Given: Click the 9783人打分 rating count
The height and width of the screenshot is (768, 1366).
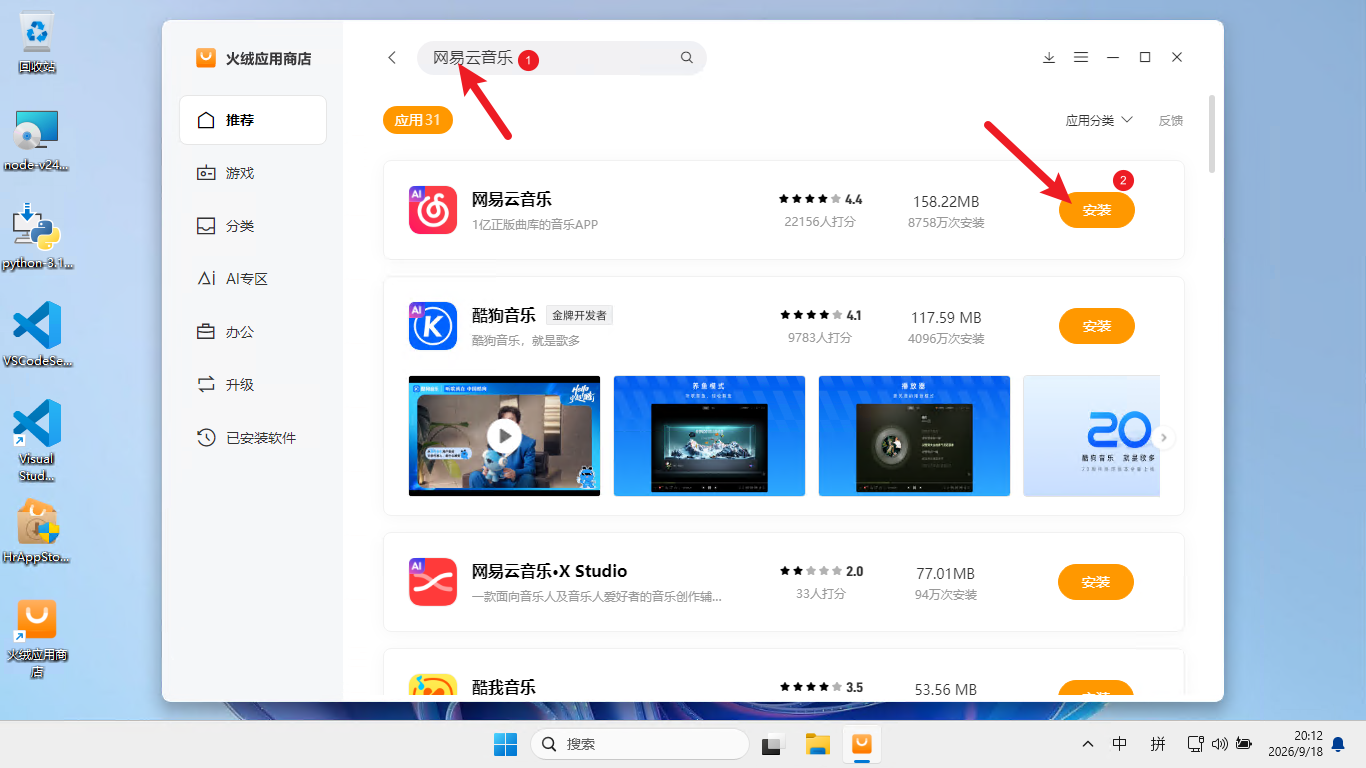Looking at the screenshot, I should [x=820, y=338].
